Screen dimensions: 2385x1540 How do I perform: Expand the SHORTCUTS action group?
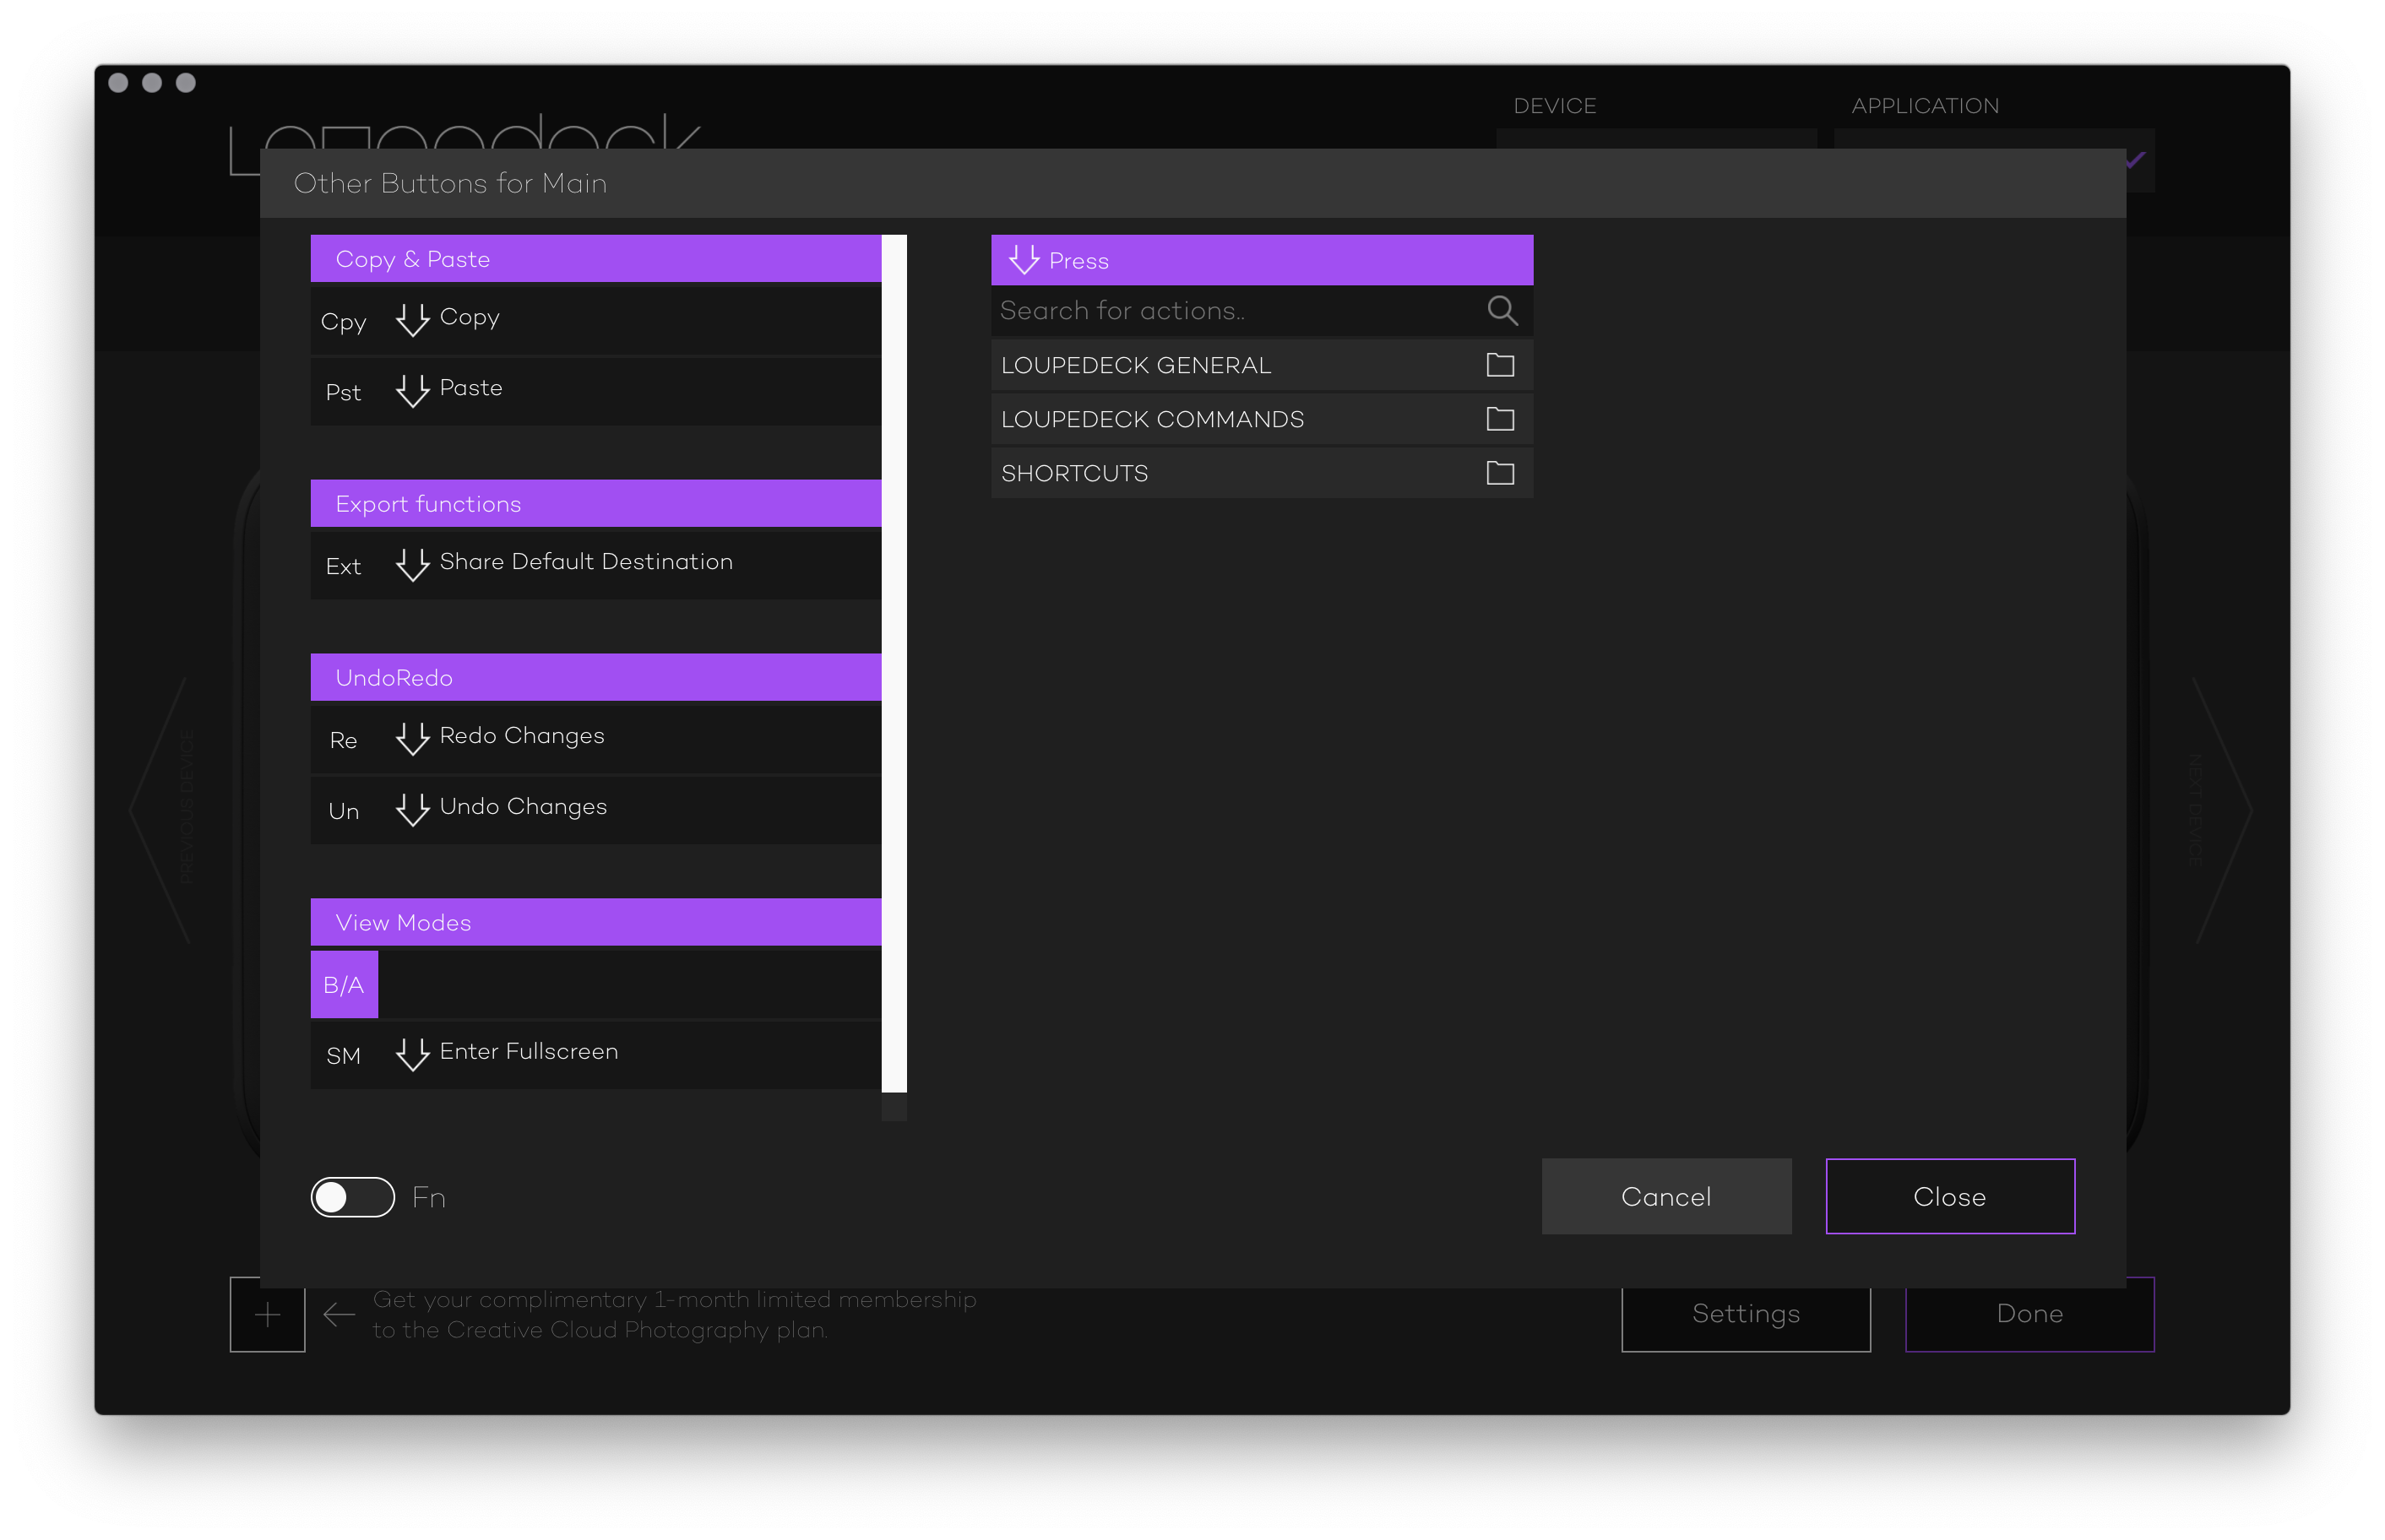(1074, 473)
